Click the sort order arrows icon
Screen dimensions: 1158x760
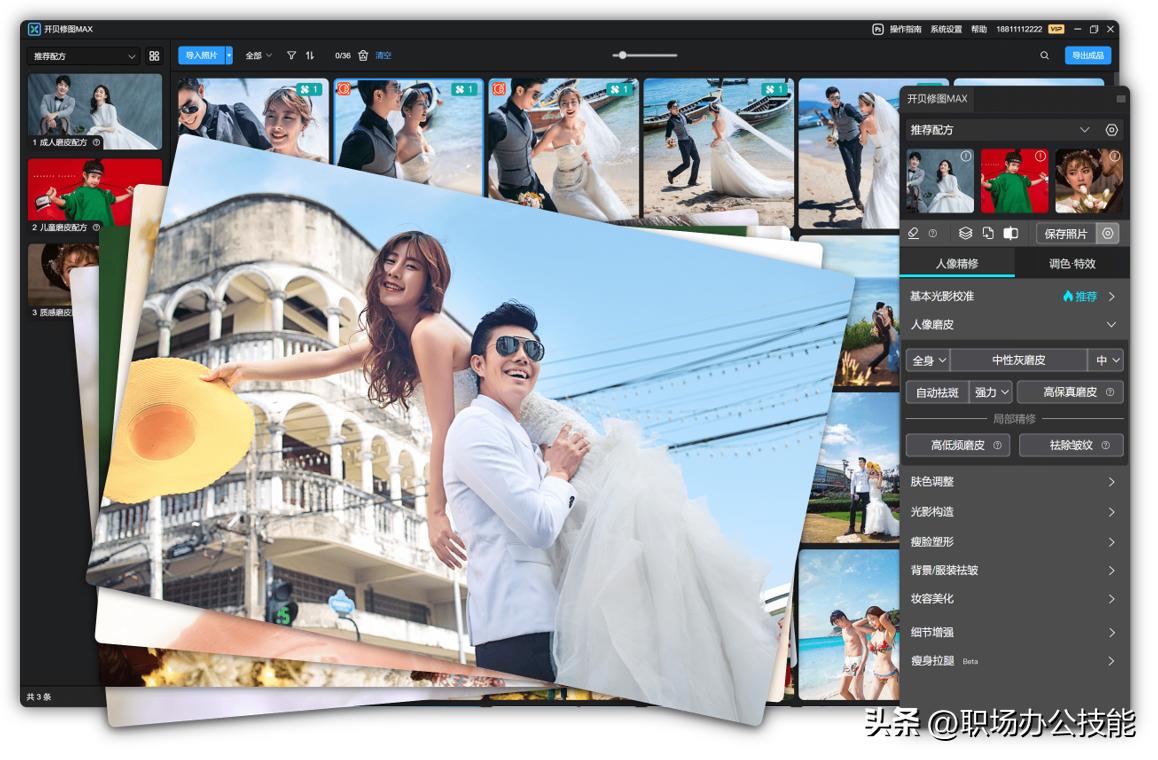click(310, 56)
